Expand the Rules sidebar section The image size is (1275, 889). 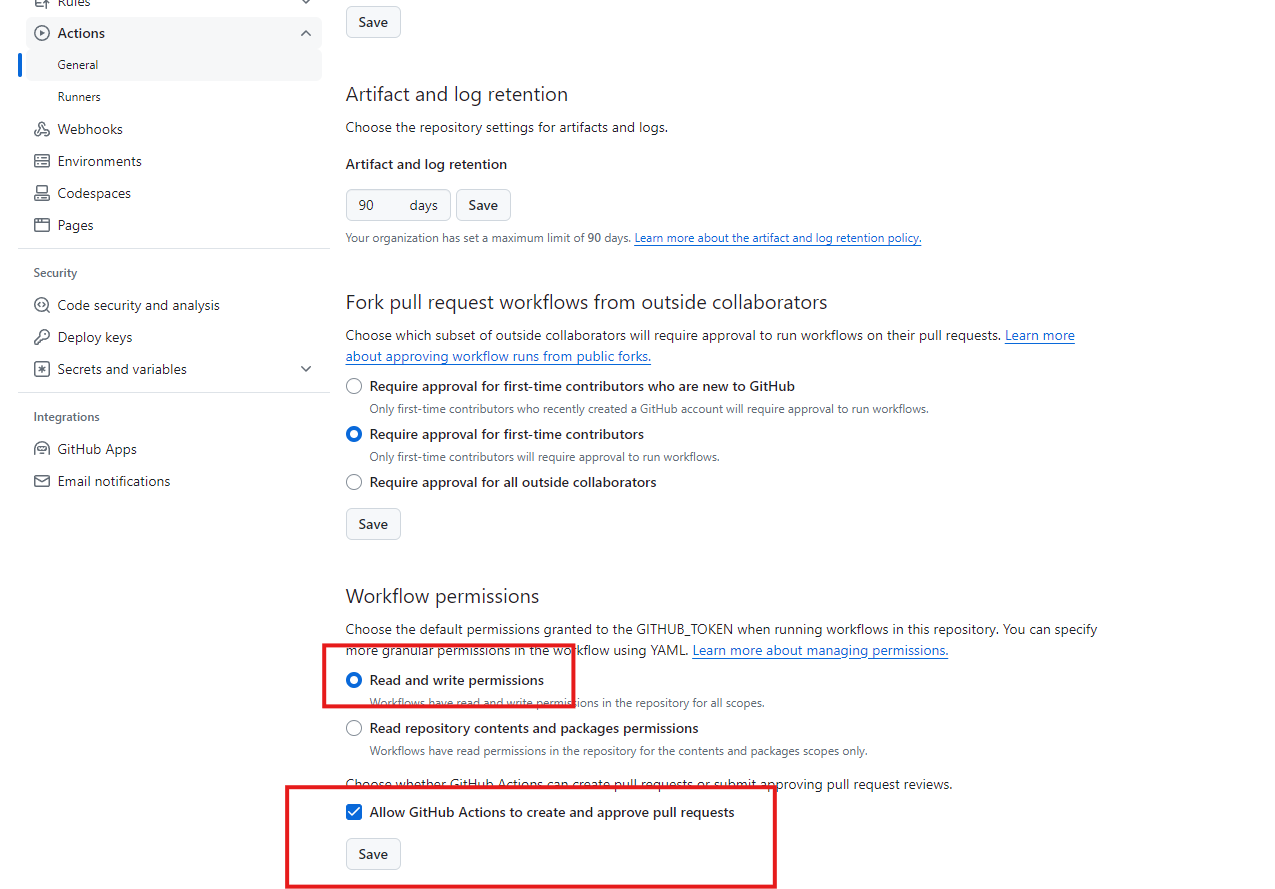(x=305, y=3)
